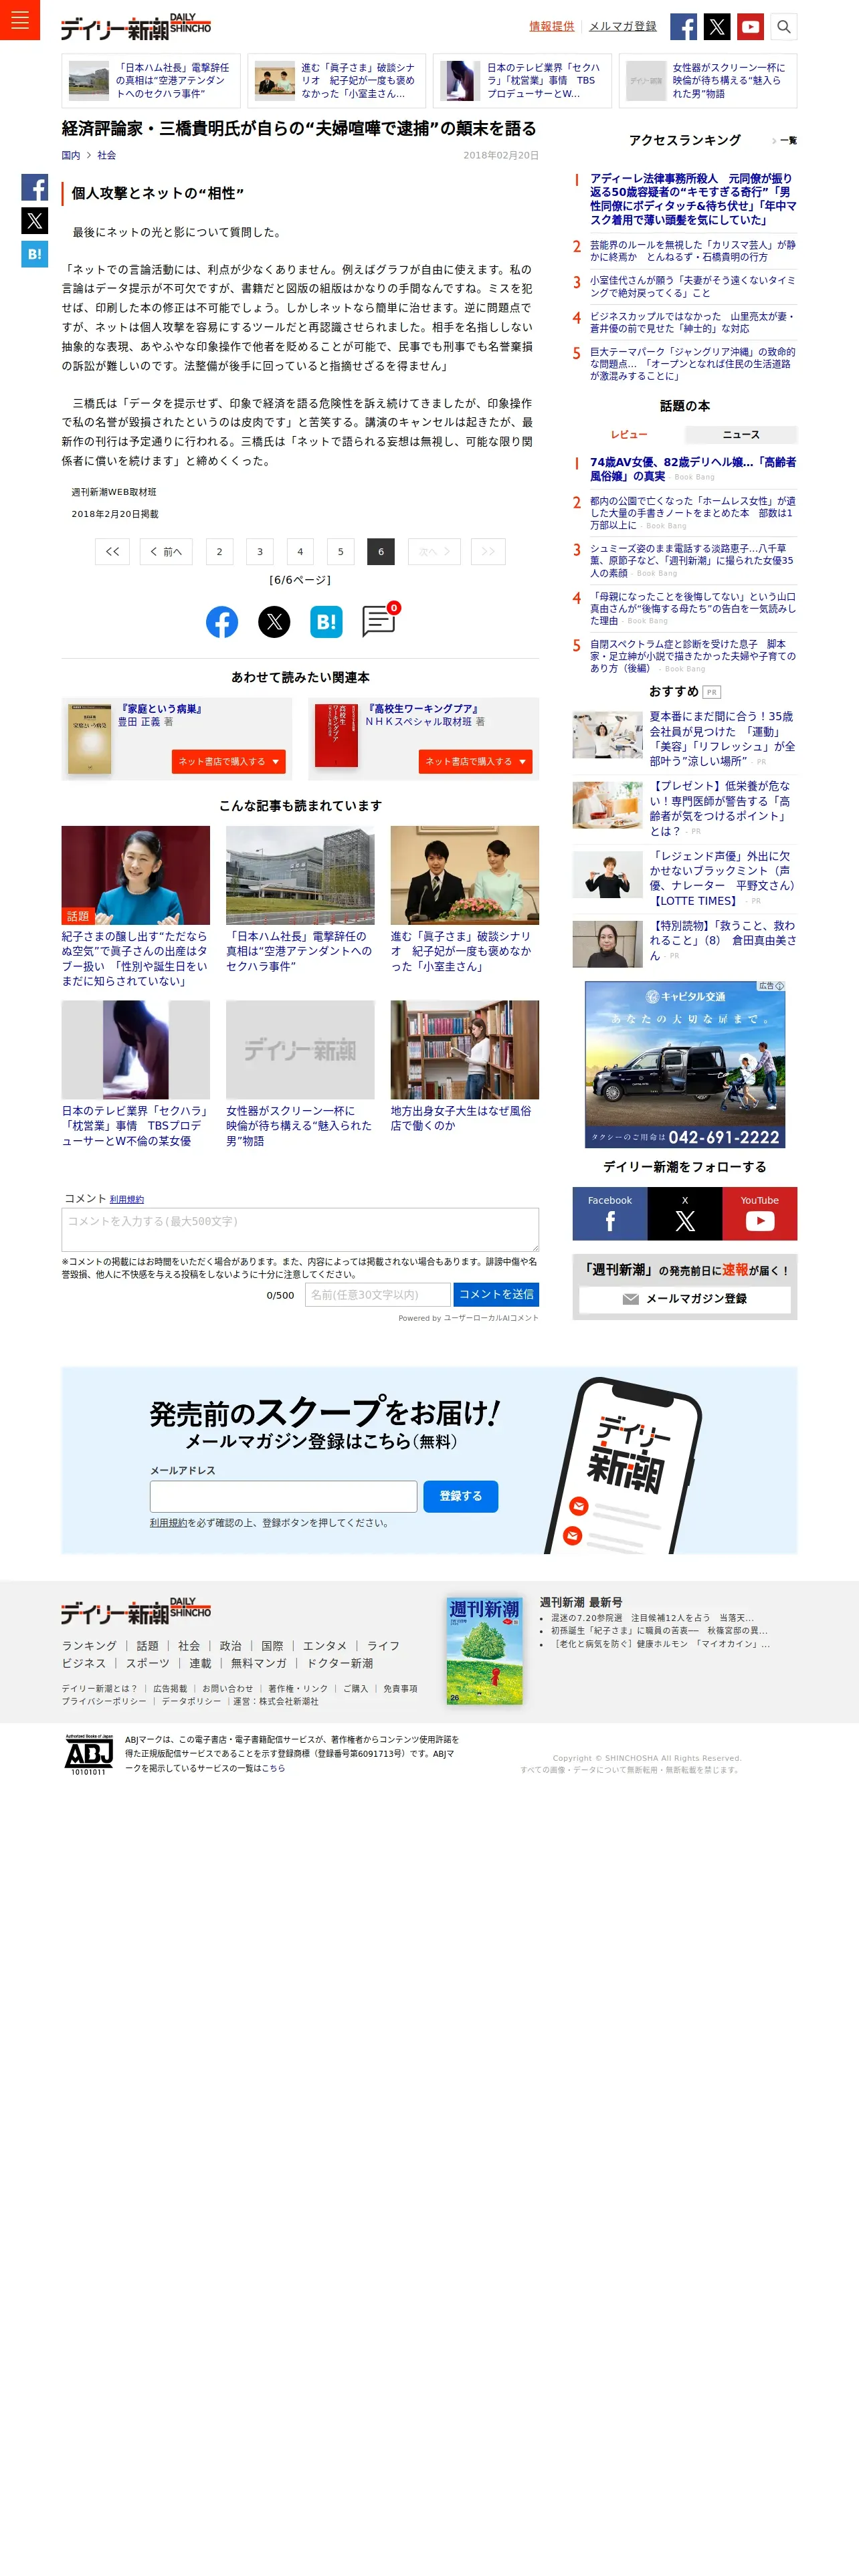Open ranking article 芸能界のルールを無視した
Screen dimensions: 859x2576
point(692,250)
